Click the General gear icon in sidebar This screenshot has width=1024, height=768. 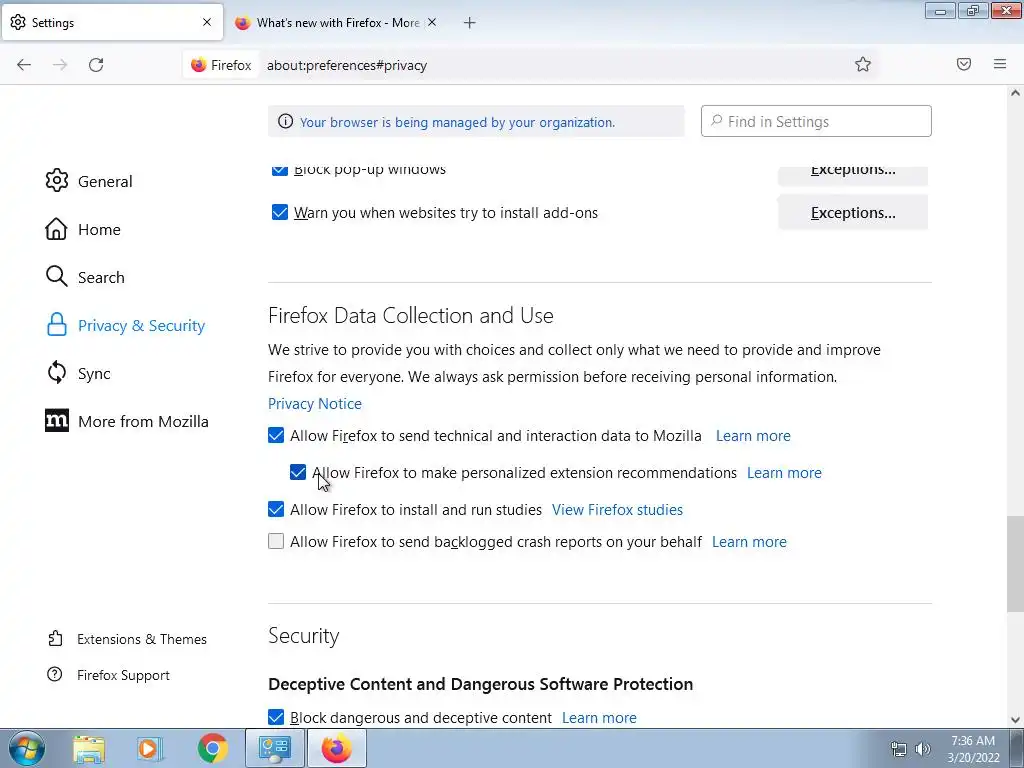point(57,181)
